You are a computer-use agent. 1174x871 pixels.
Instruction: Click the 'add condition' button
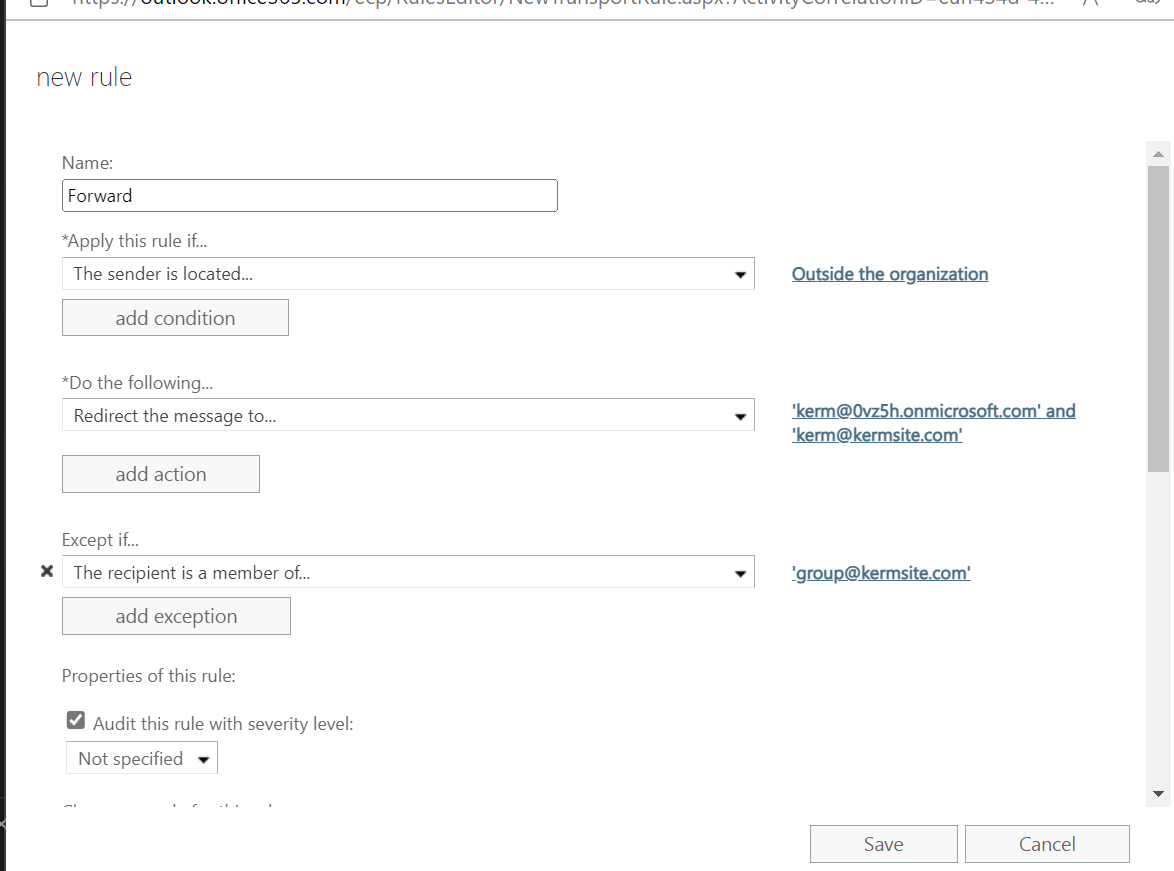[175, 318]
